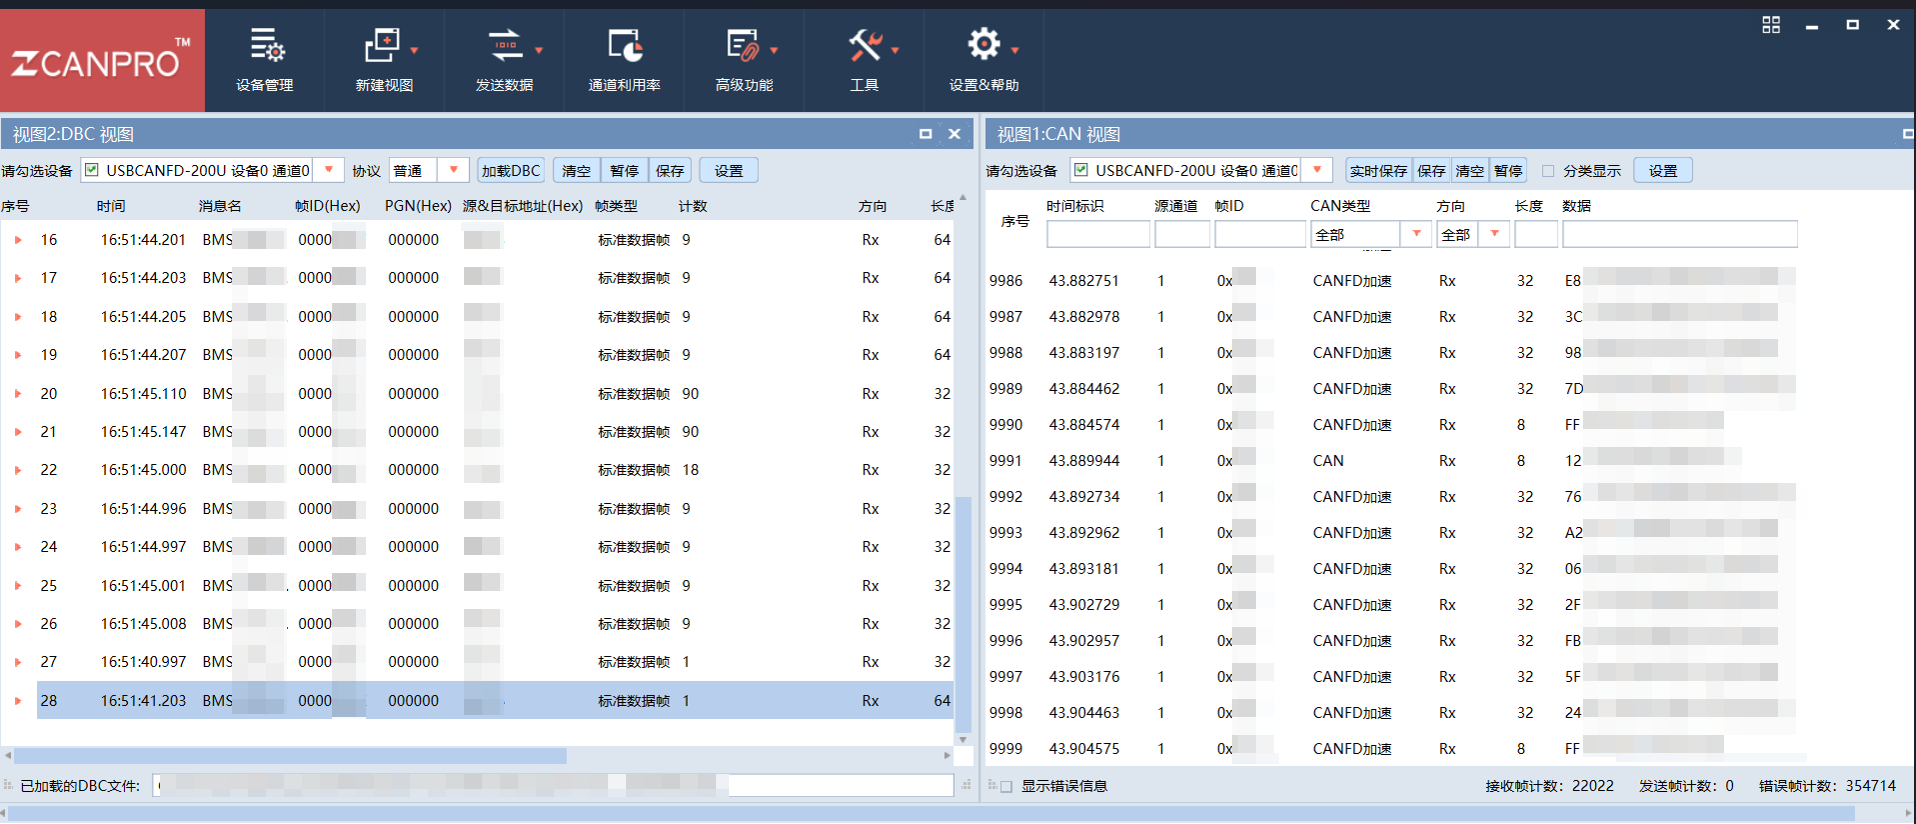Click 长度 filter input field
Viewport: 1916px width, 824px height.
click(x=1536, y=234)
